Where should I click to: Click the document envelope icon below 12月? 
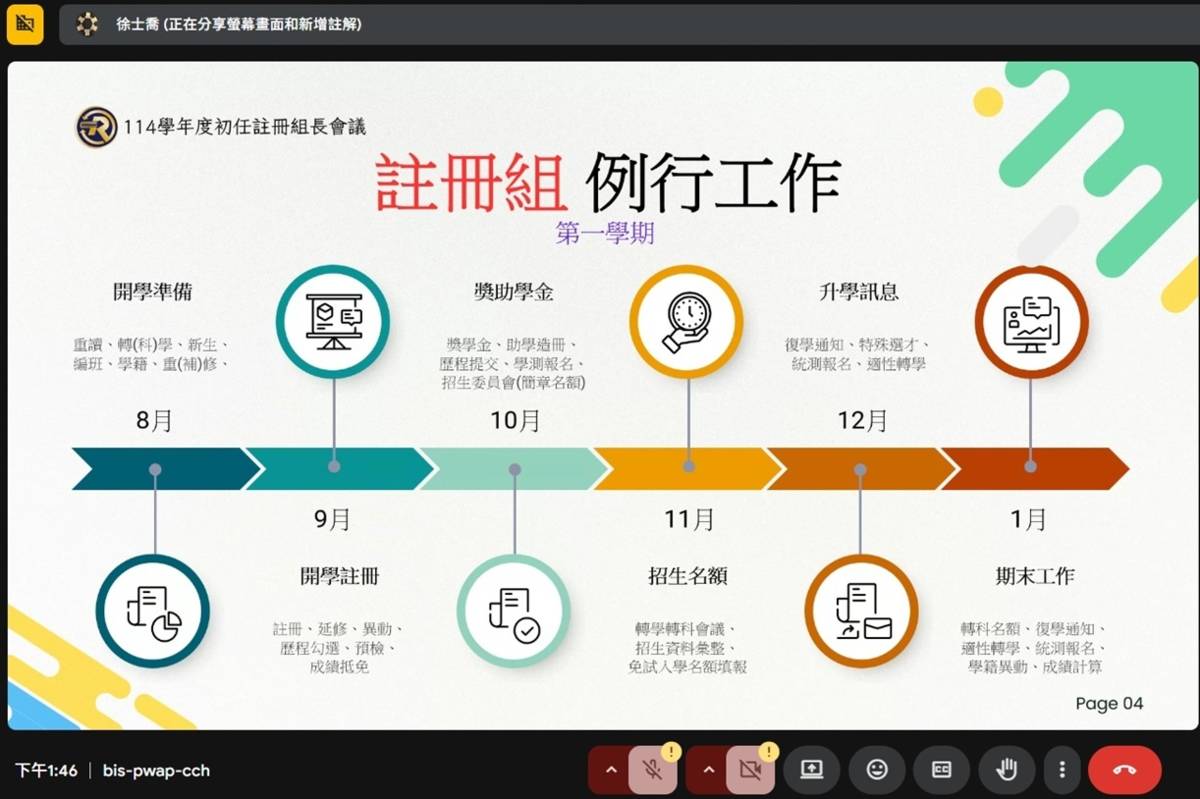pos(861,611)
